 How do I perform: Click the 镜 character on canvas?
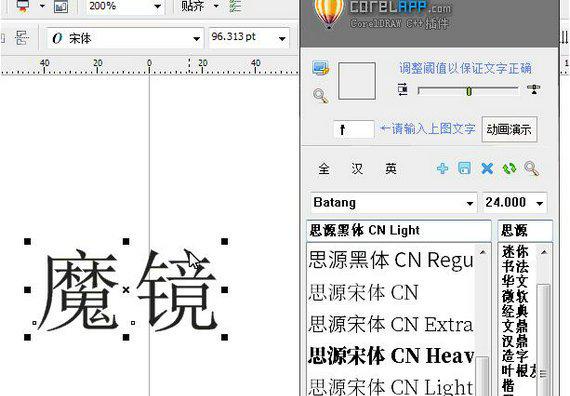pyautogui.click(x=177, y=290)
